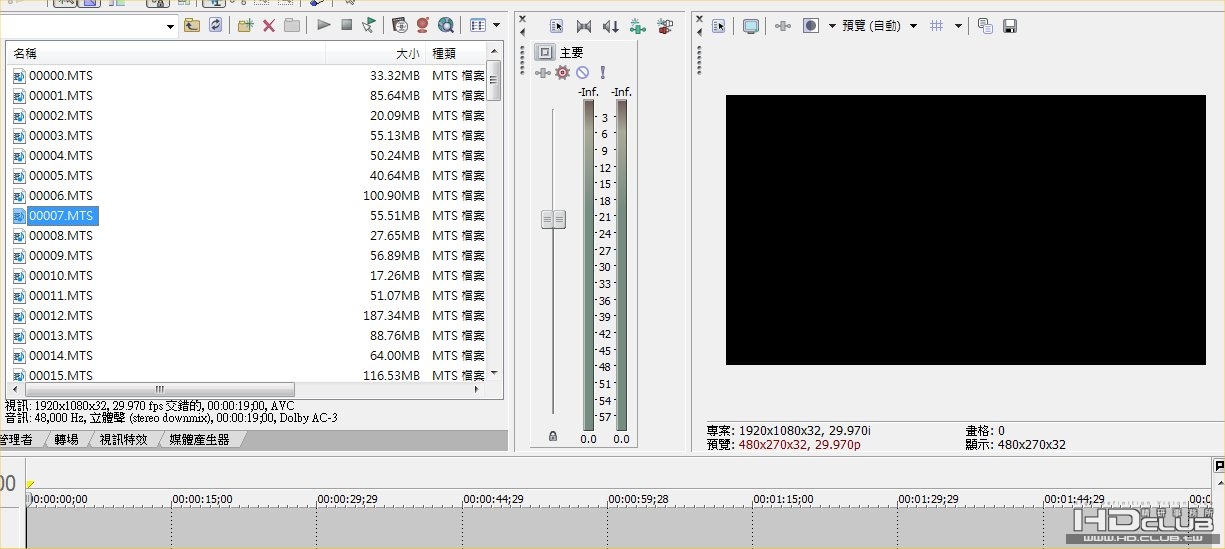This screenshot has height=549, width=1225.
Task: Open the folder path combo box dropdown
Action: click(x=170, y=26)
